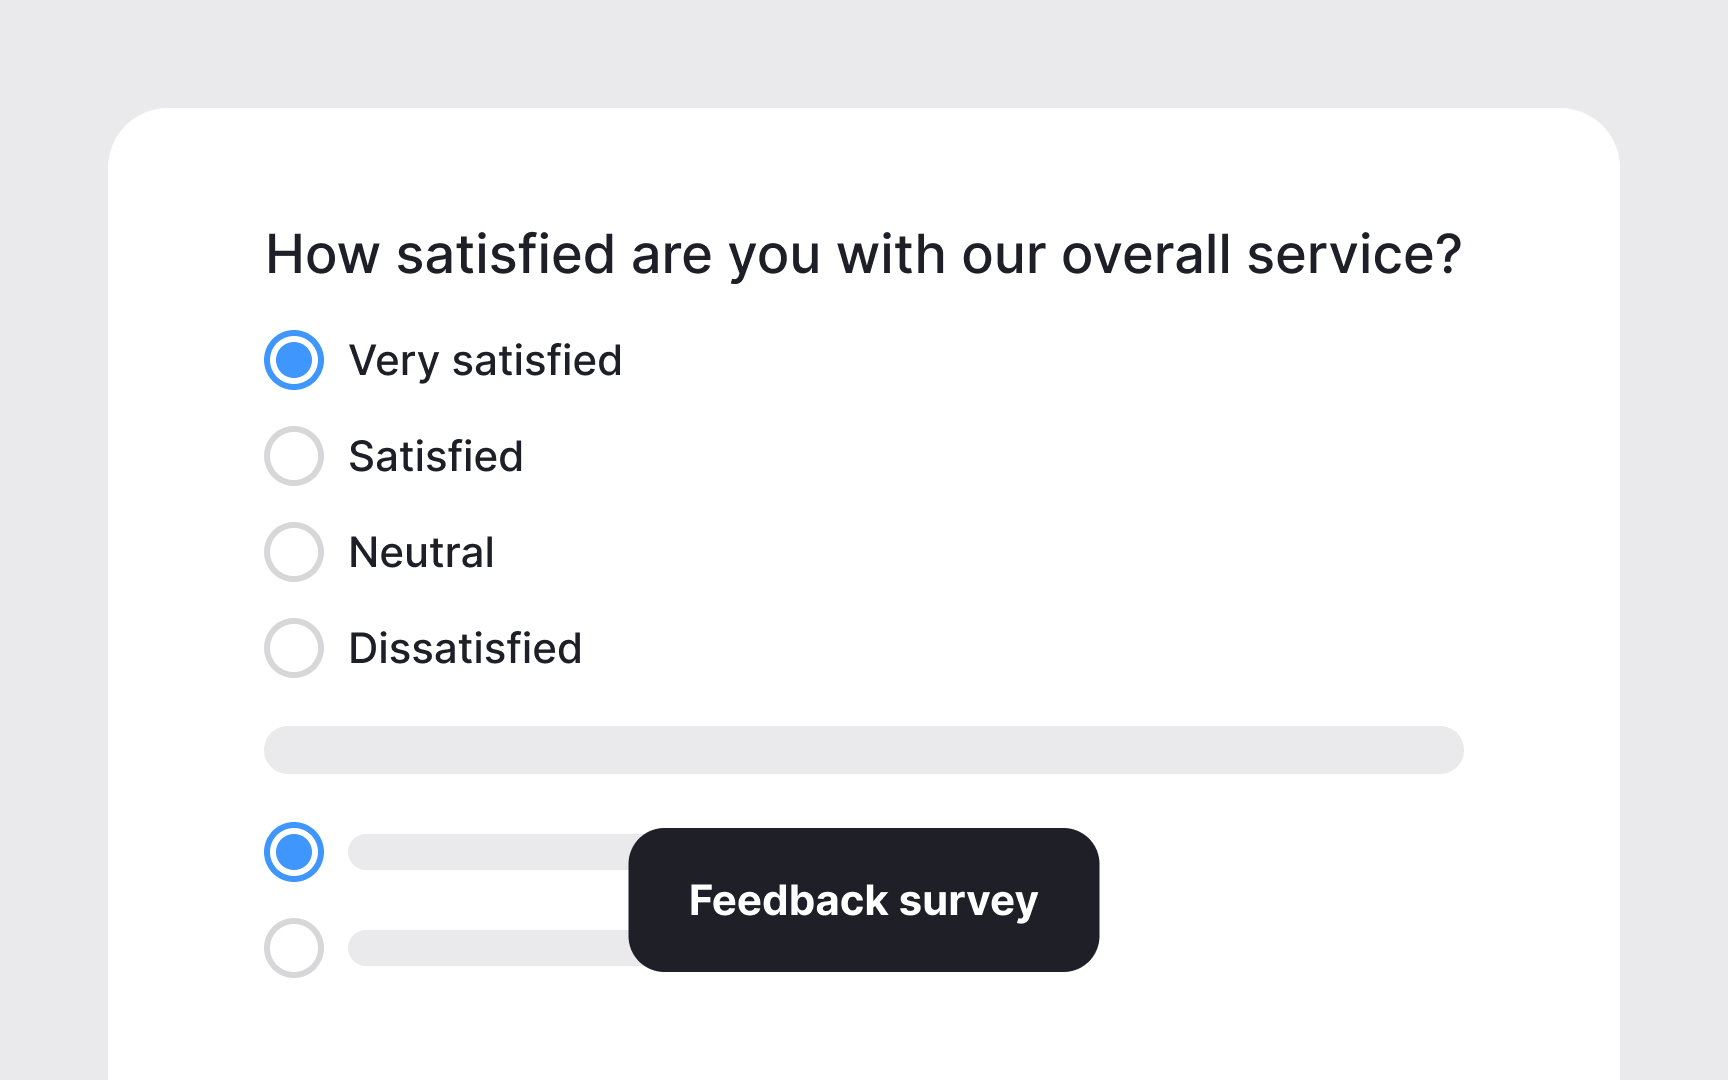
Task: Click the bottom placeholder answer row
Action: [x=480, y=948]
